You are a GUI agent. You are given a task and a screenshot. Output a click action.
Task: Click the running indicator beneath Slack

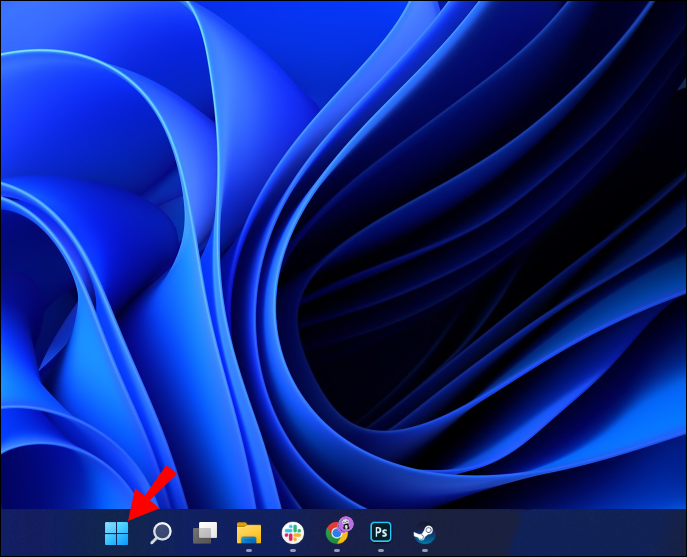coord(293,550)
